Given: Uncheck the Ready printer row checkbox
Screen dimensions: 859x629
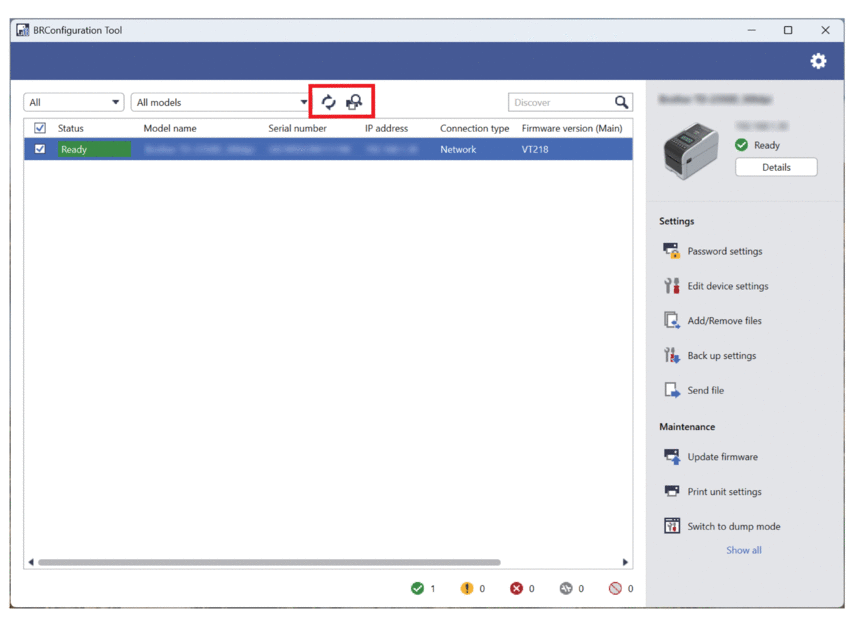Looking at the screenshot, I should (40, 149).
